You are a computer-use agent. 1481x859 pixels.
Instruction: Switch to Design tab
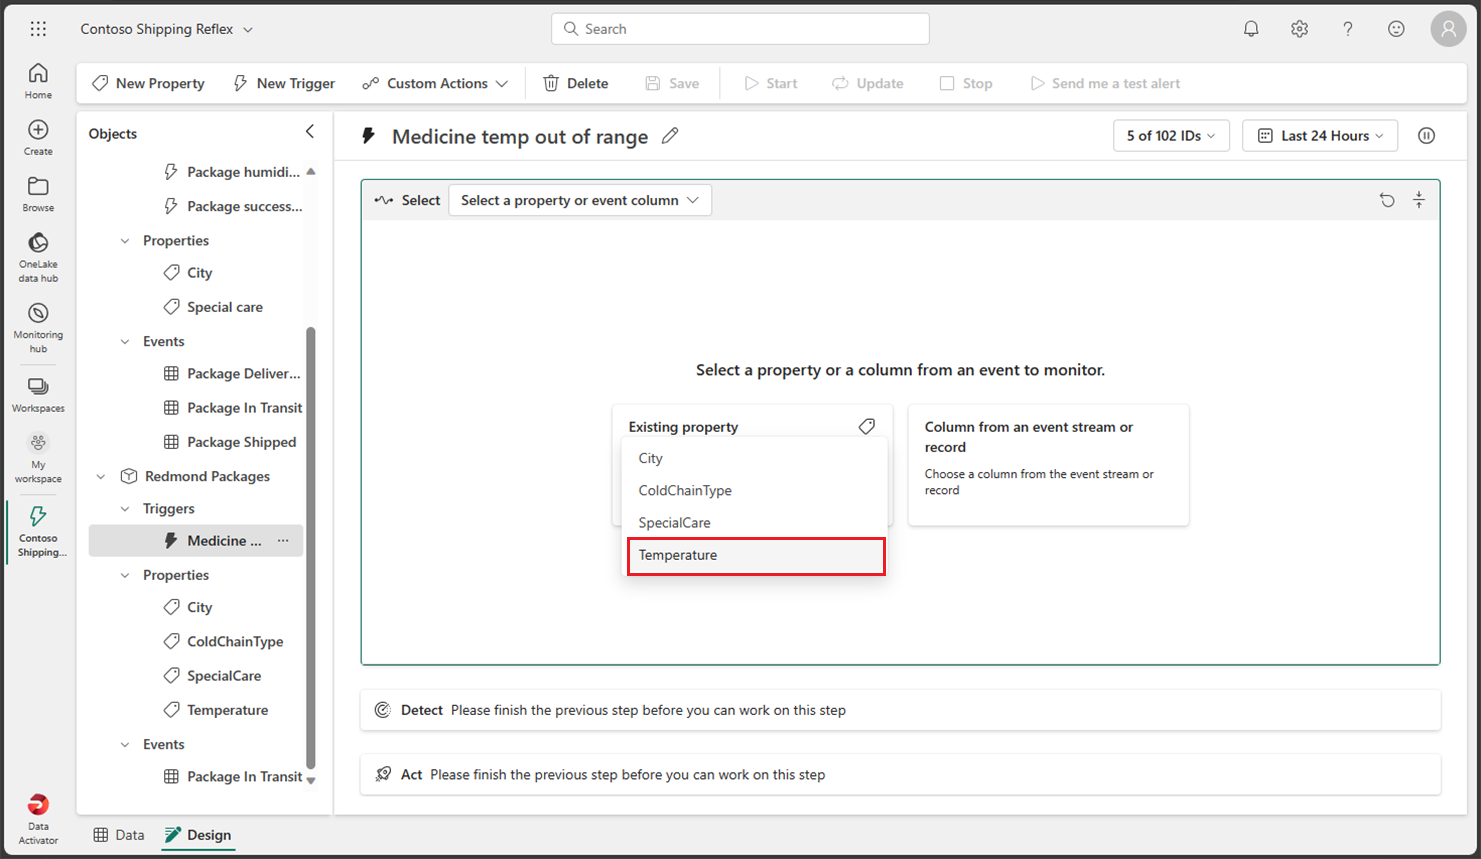coord(198,835)
